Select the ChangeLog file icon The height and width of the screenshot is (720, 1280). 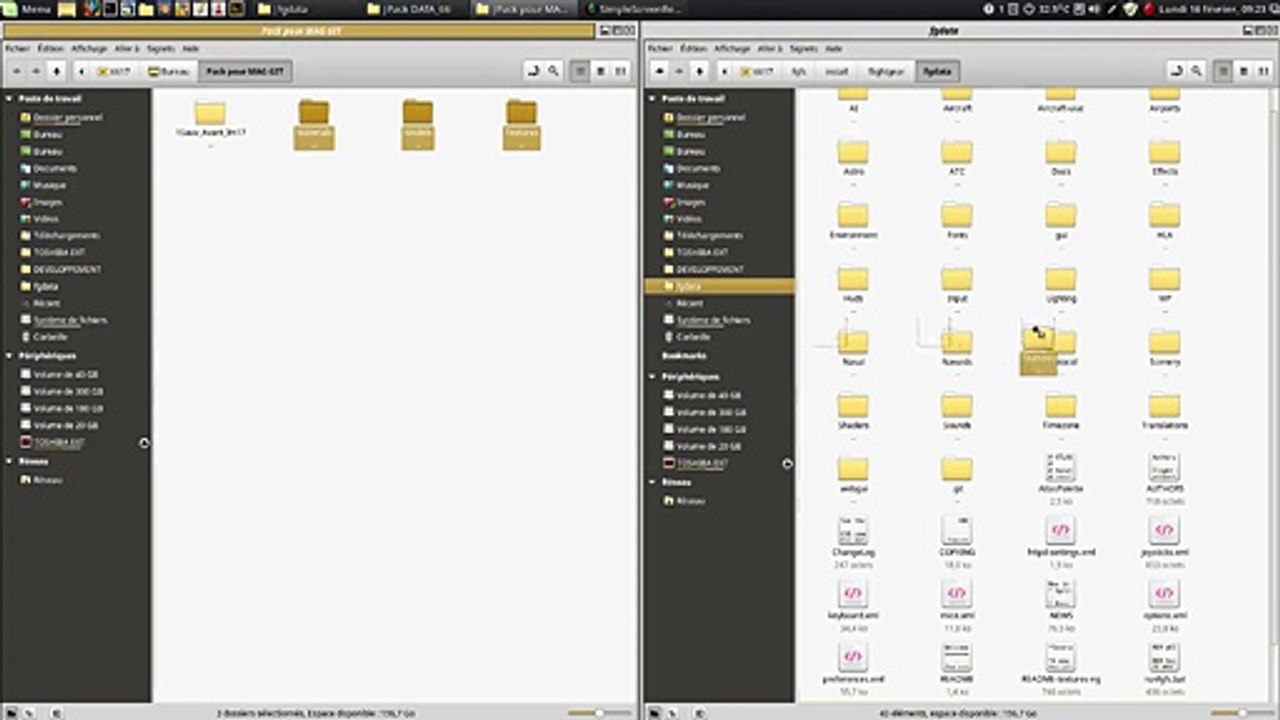tap(853, 531)
